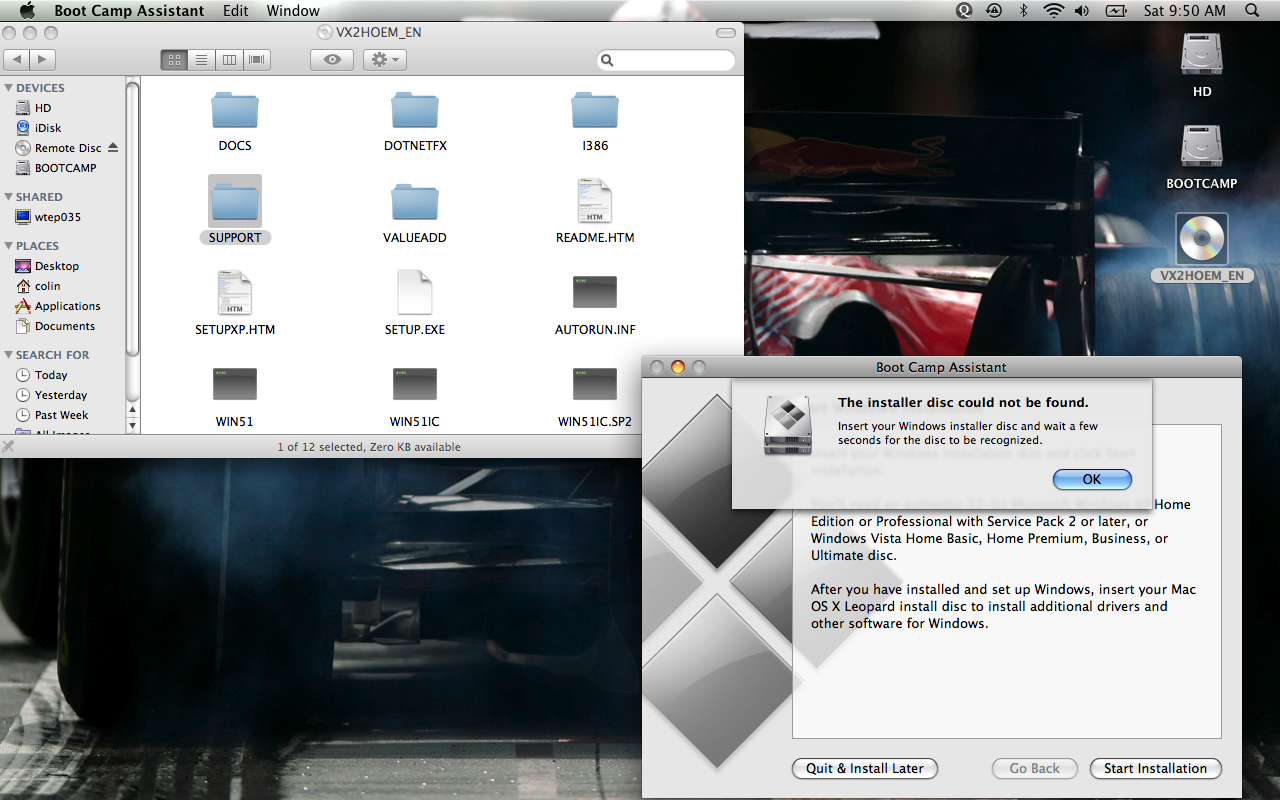Go back in Finder history
1280x800 pixels.
[x=17, y=60]
